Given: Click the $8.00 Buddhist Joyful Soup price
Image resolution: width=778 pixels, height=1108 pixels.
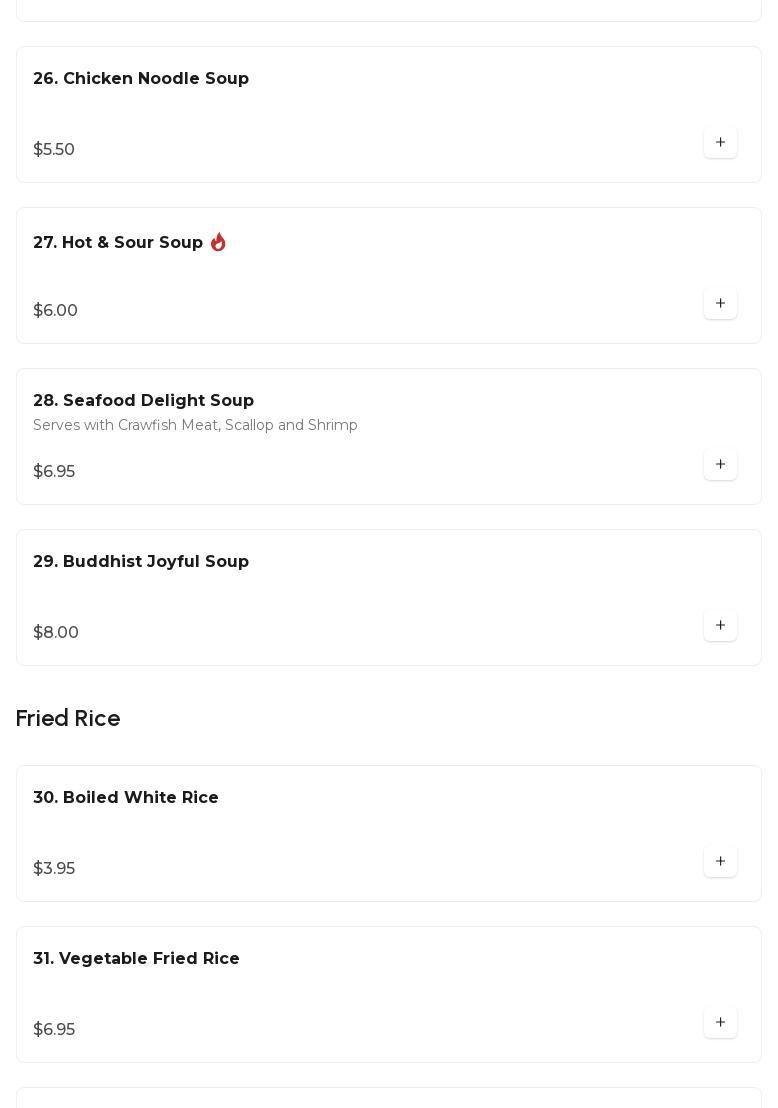Looking at the screenshot, I should pos(56,633).
